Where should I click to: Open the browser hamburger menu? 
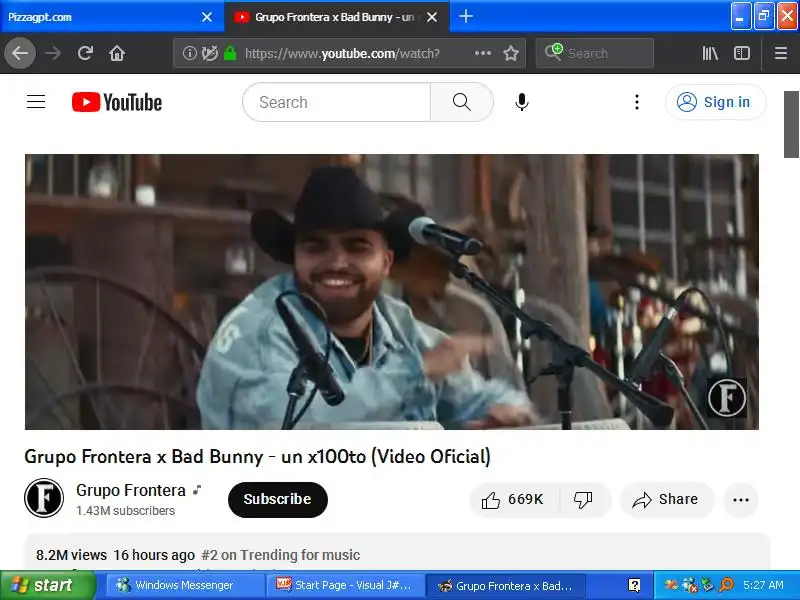pyautogui.click(x=780, y=53)
